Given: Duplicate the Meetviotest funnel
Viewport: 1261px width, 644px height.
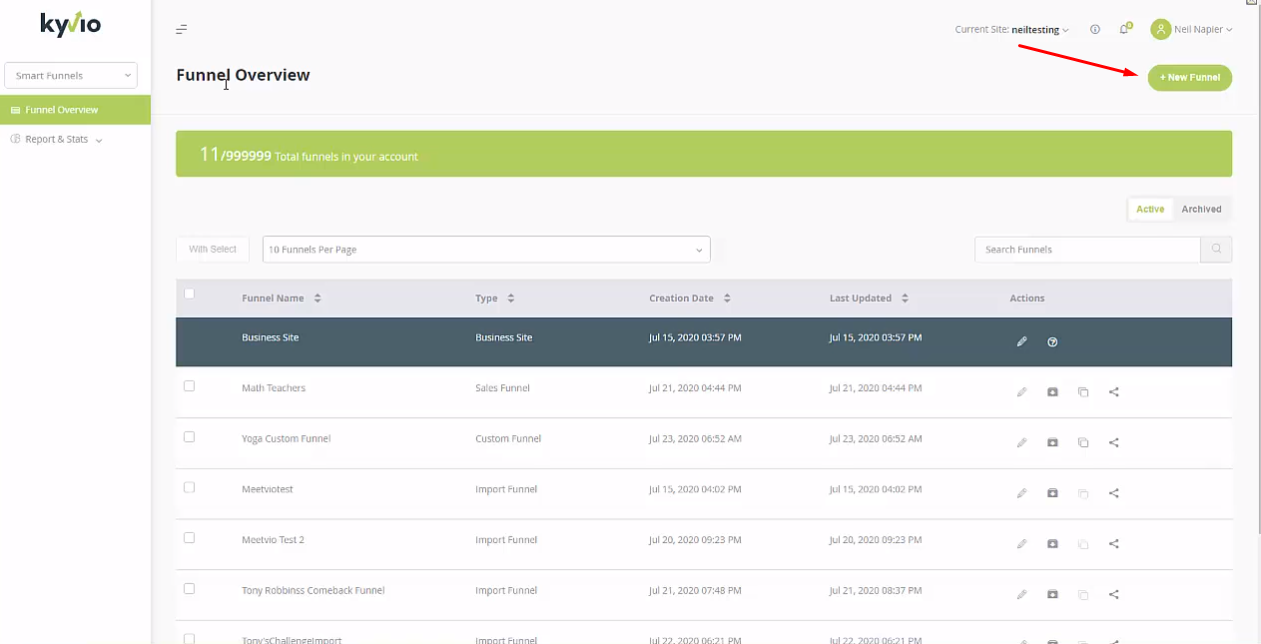Looking at the screenshot, I should pos(1083,493).
